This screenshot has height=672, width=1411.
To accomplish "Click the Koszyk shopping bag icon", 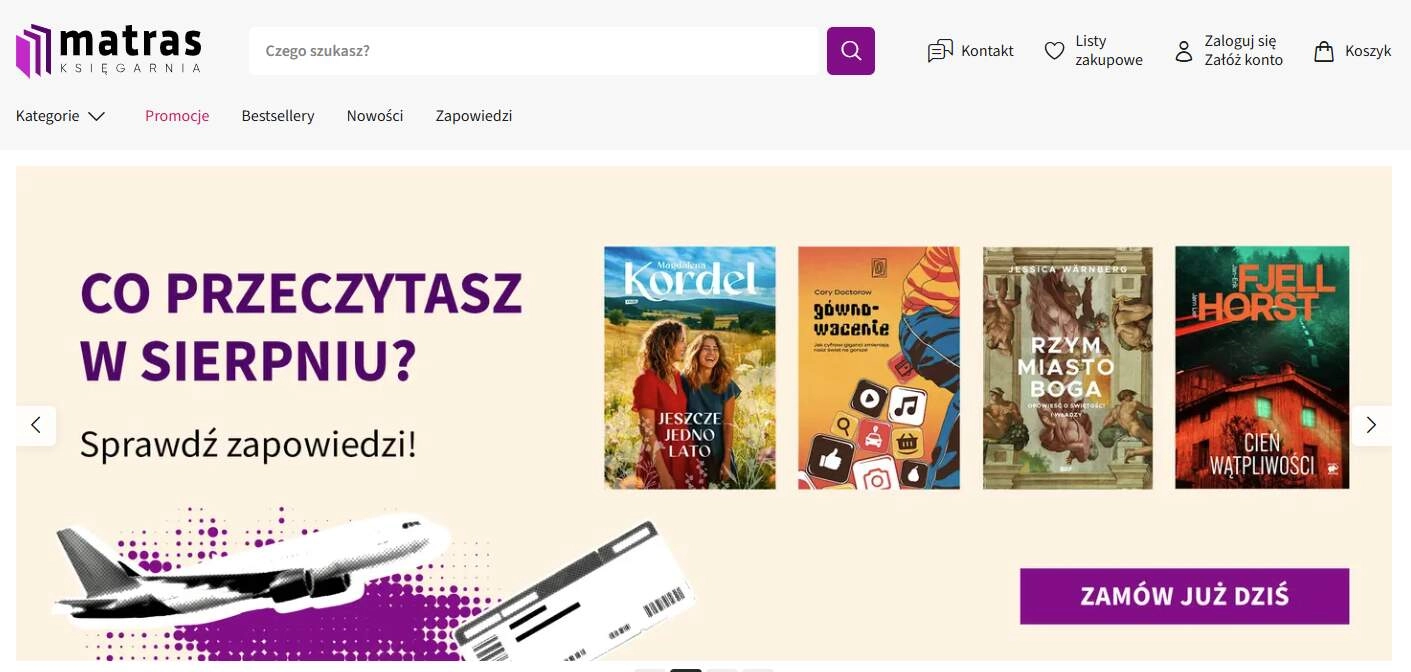I will pyautogui.click(x=1324, y=51).
